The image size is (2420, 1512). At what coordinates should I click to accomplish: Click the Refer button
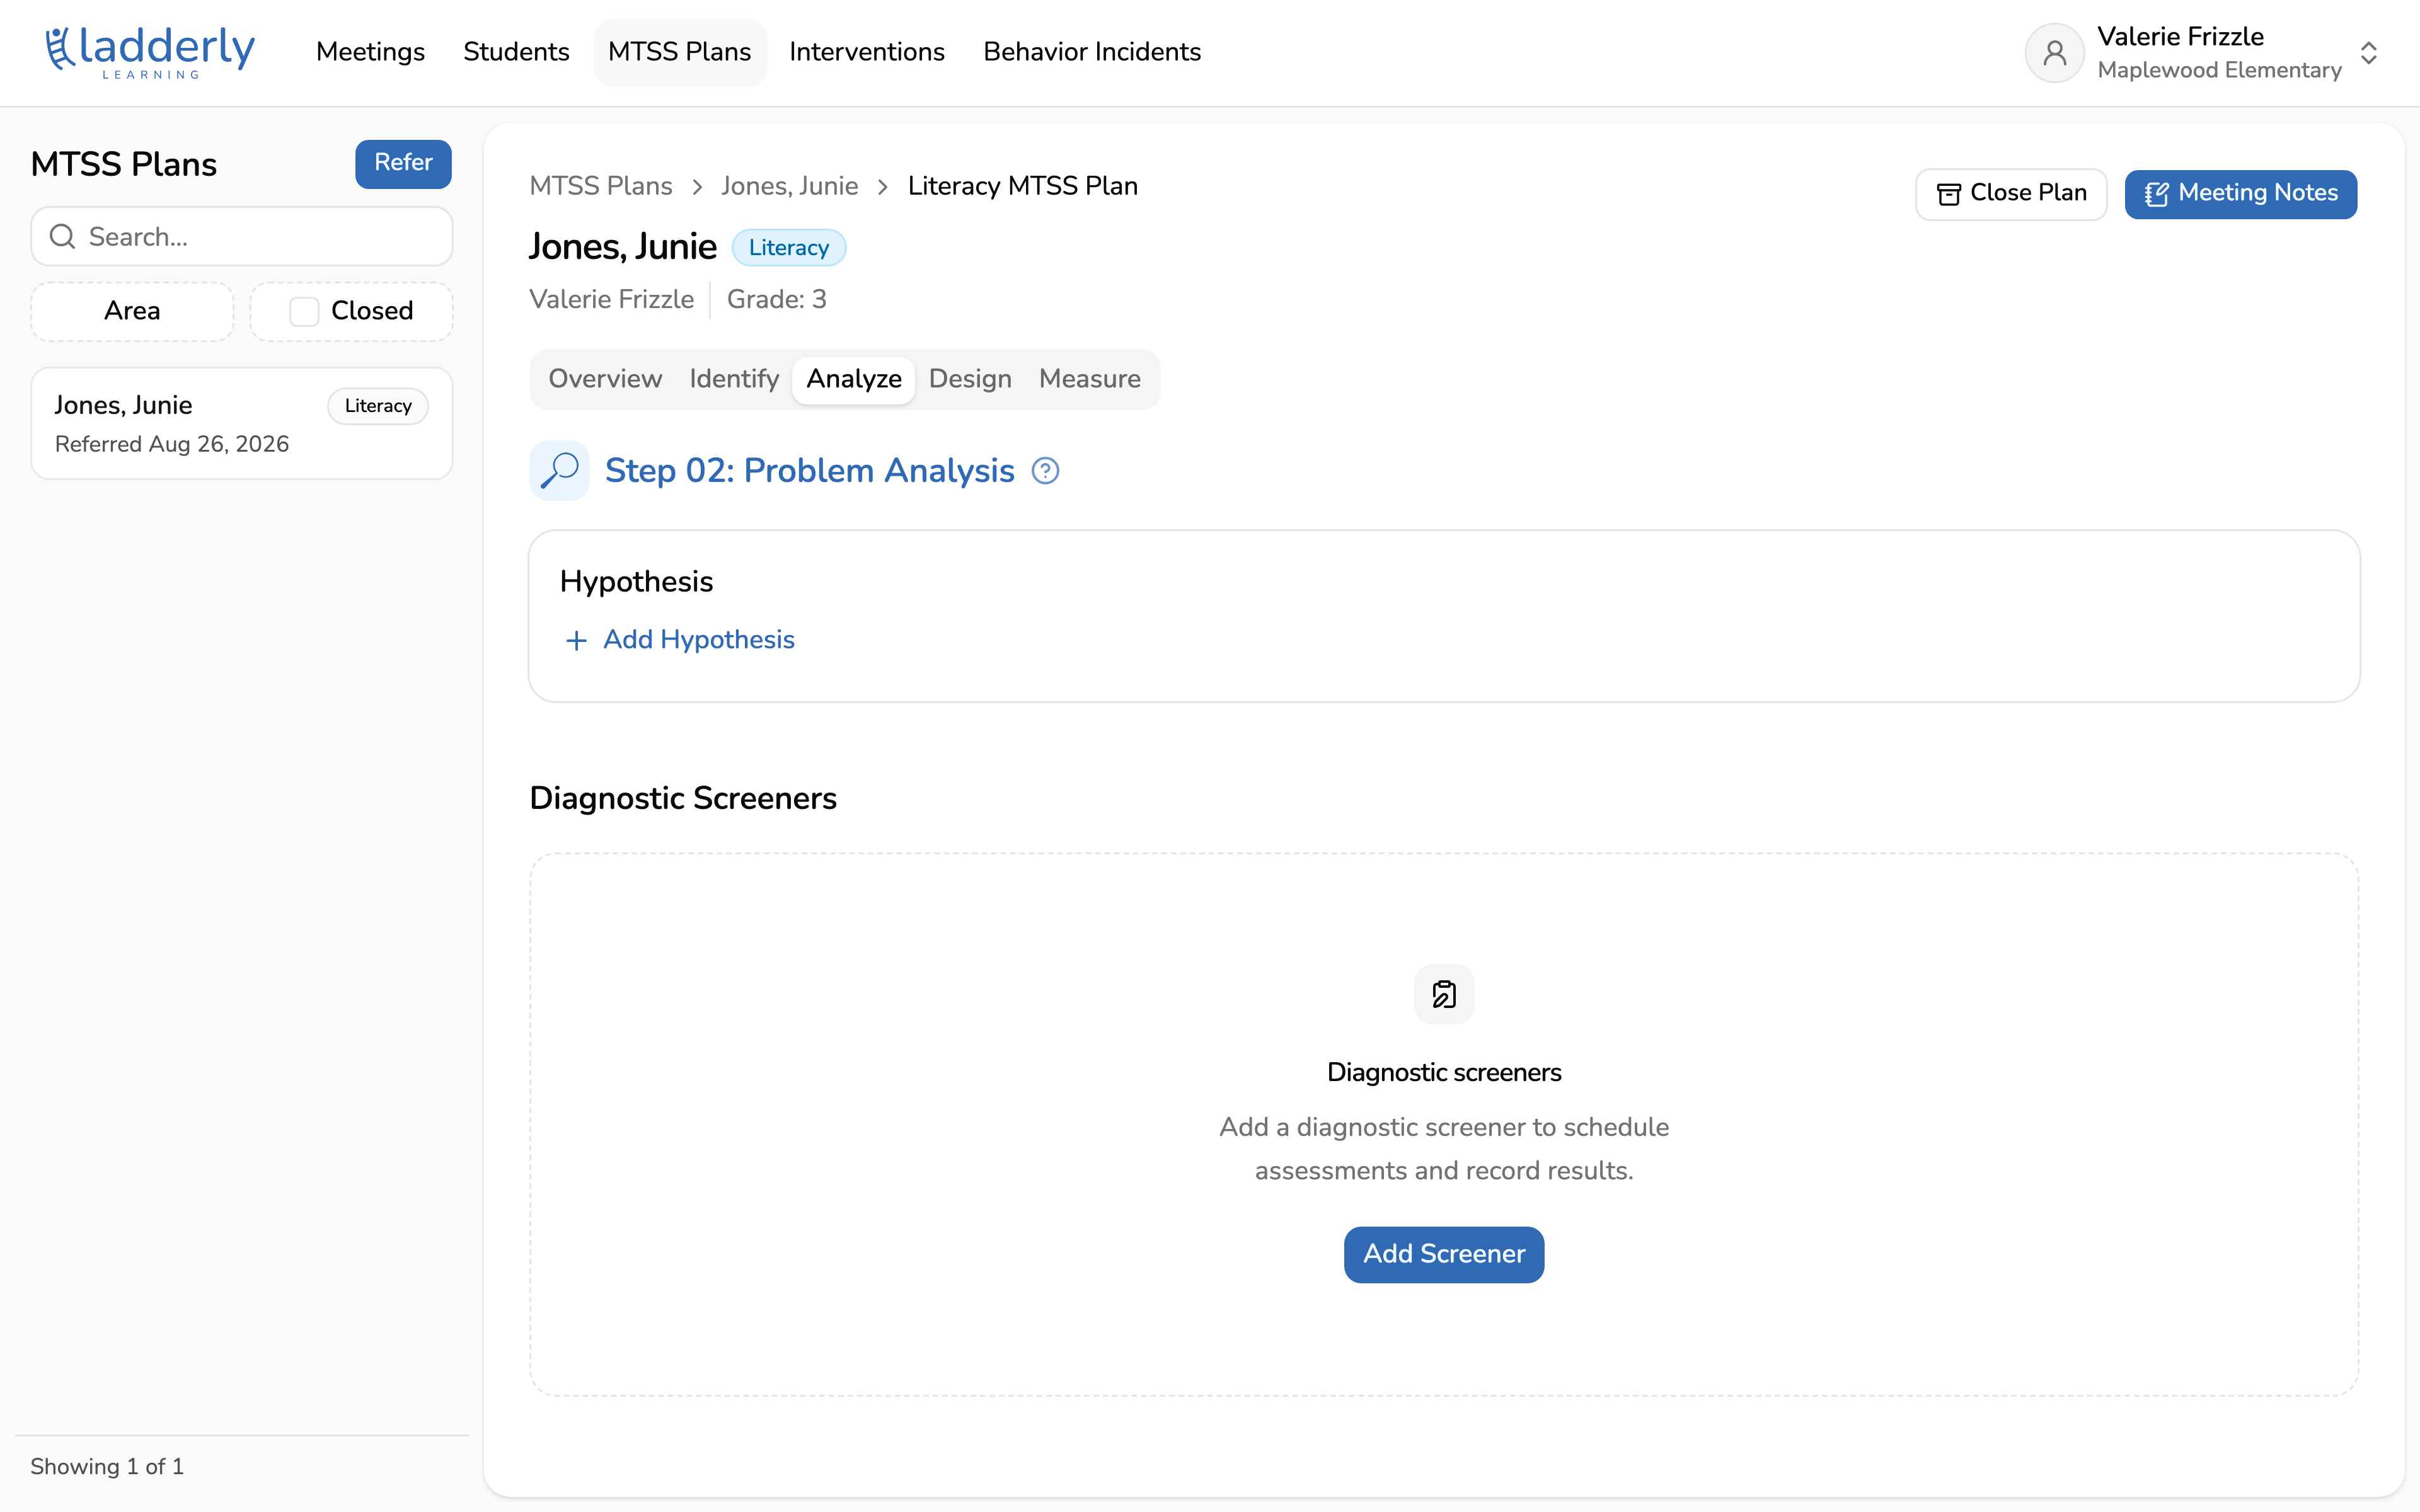pyautogui.click(x=403, y=164)
